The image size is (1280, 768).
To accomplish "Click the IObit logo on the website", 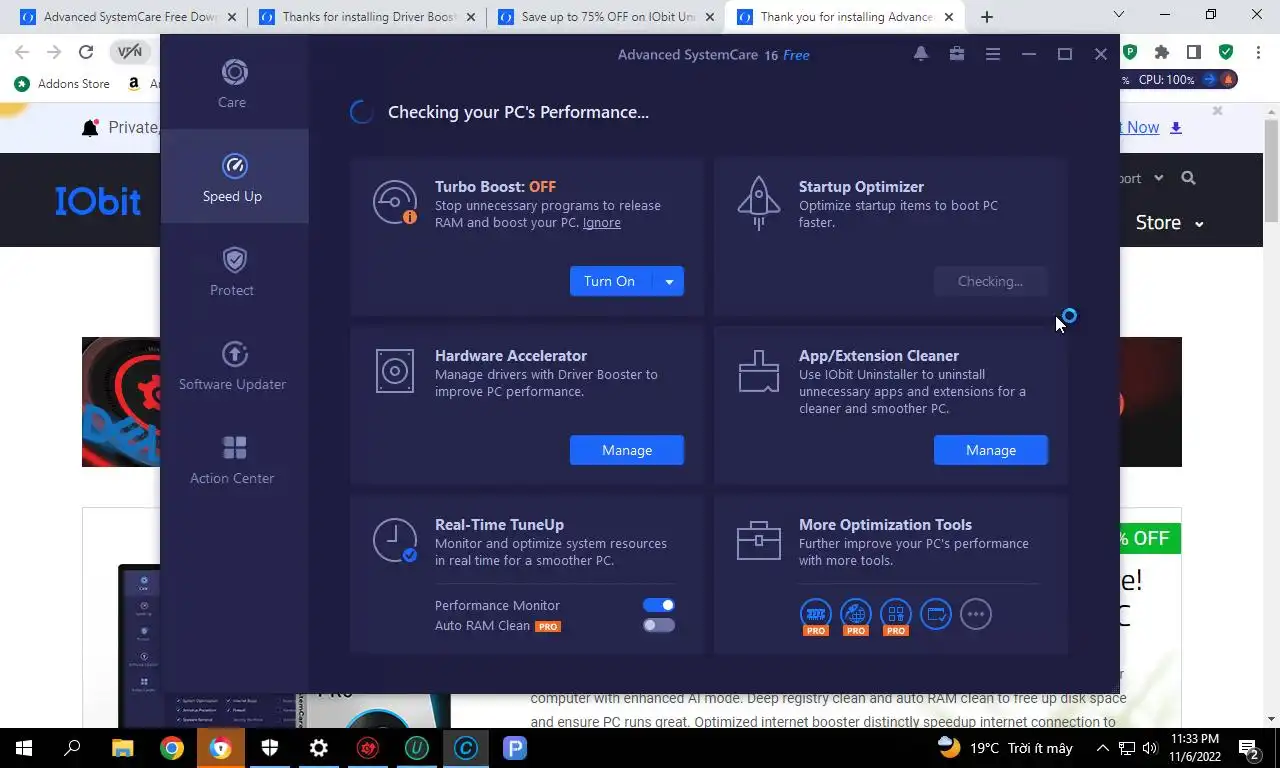I will coord(98,201).
